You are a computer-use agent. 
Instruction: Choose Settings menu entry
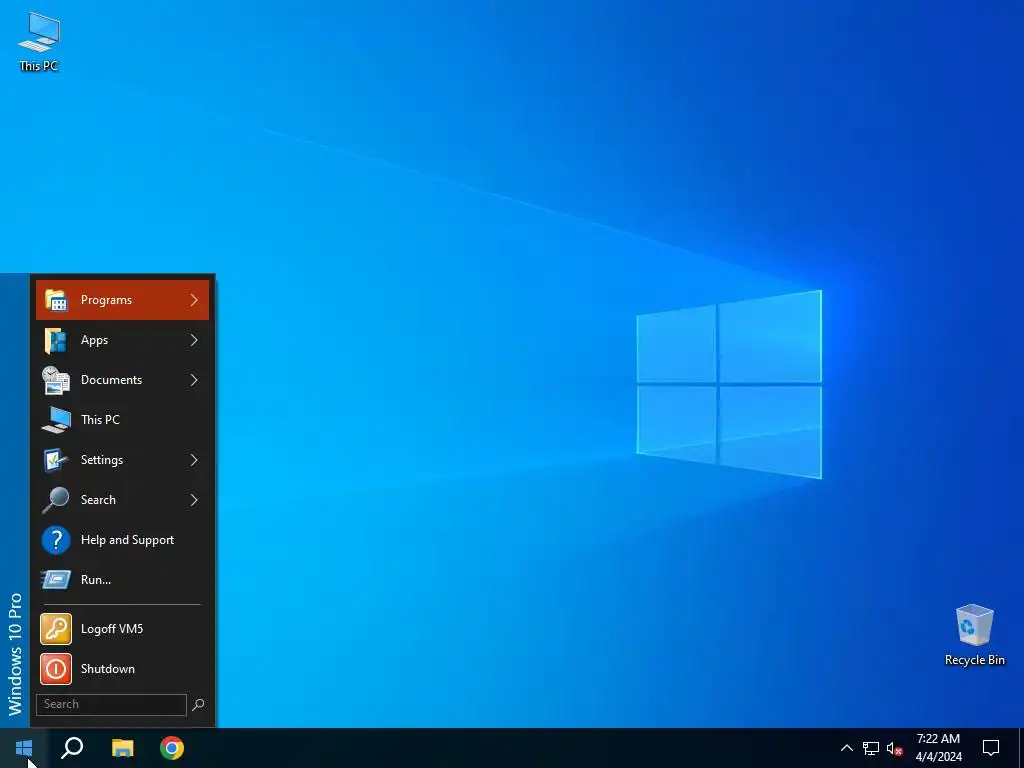pos(122,460)
